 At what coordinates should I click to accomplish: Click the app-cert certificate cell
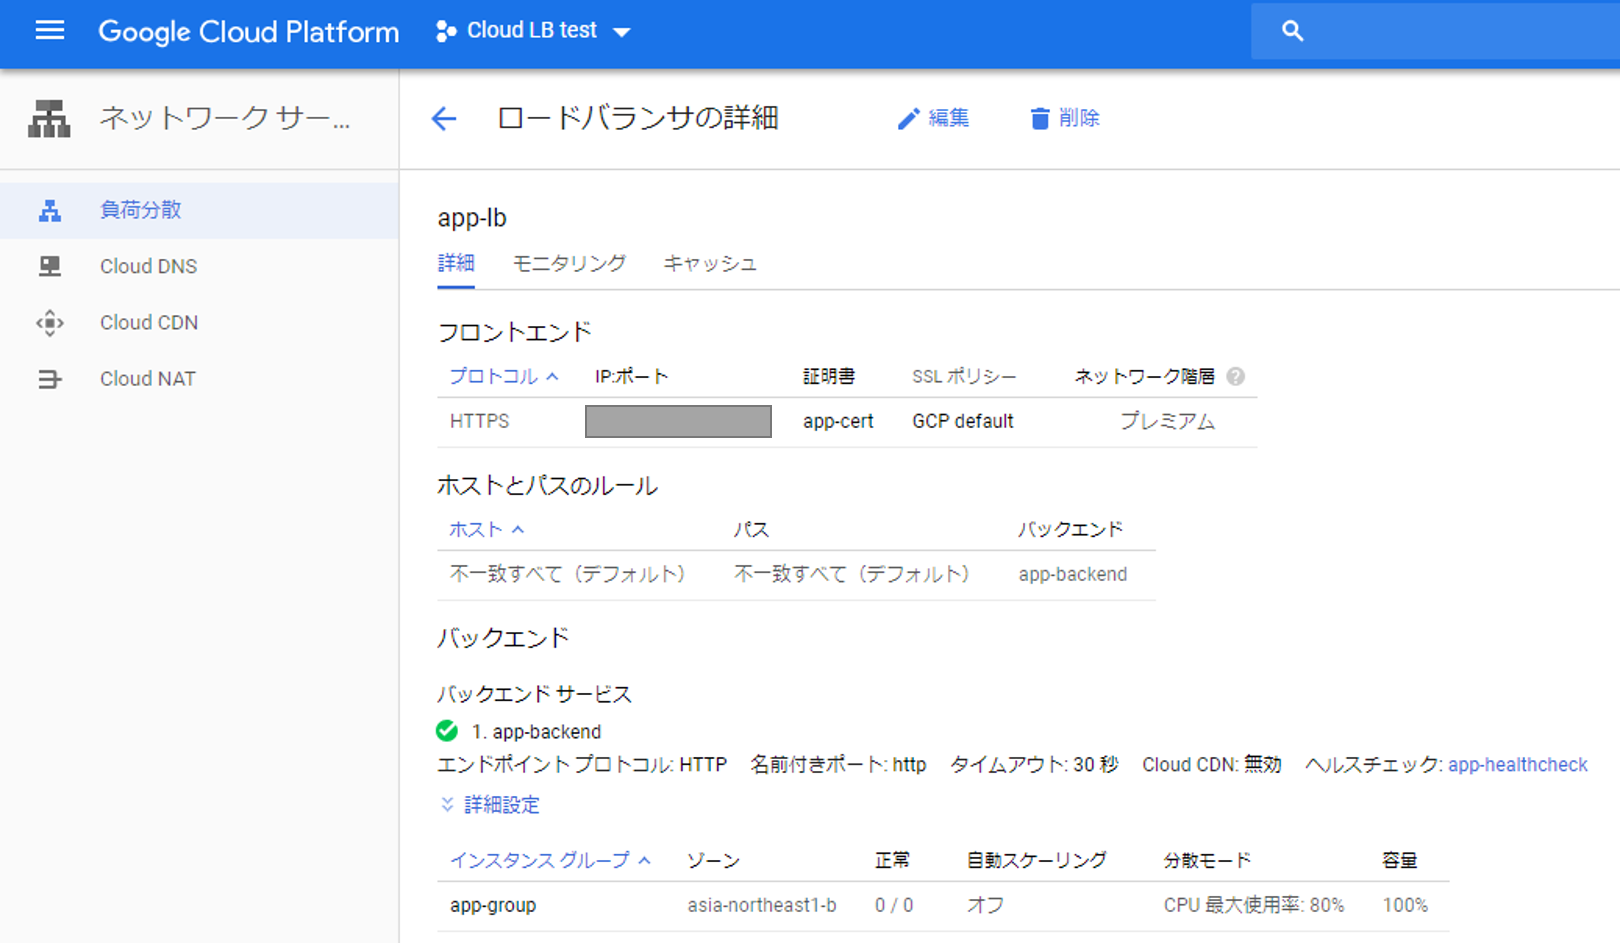[838, 421]
